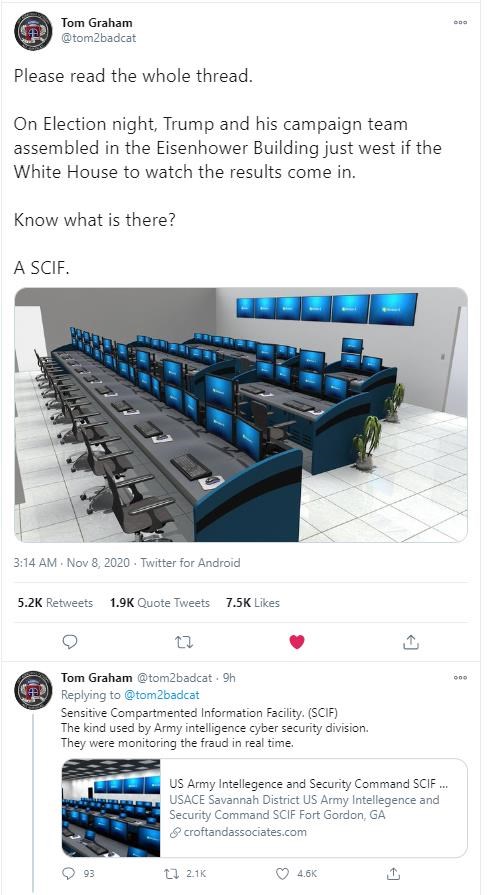Like the reply with 4.6K likes
The height and width of the screenshot is (895, 487).
296,873
